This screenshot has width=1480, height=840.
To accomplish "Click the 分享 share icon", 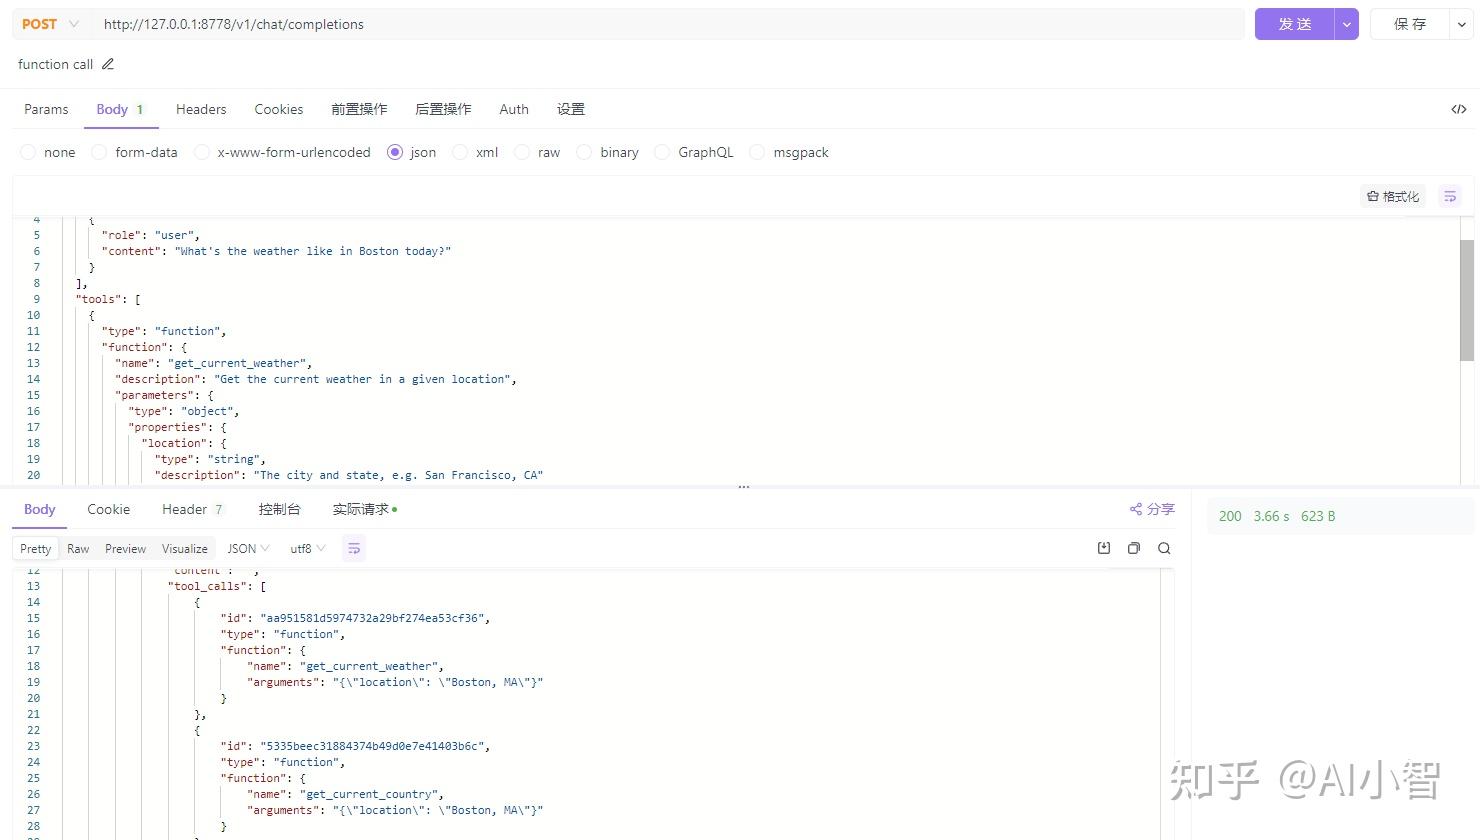I will [1136, 509].
